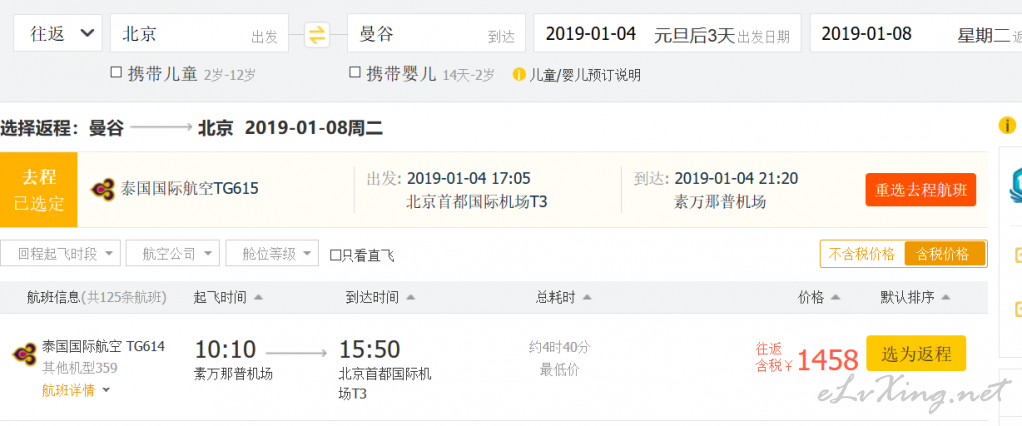Open the 舱位等级 filter dropdown
1022x426 pixels.
(x=272, y=253)
